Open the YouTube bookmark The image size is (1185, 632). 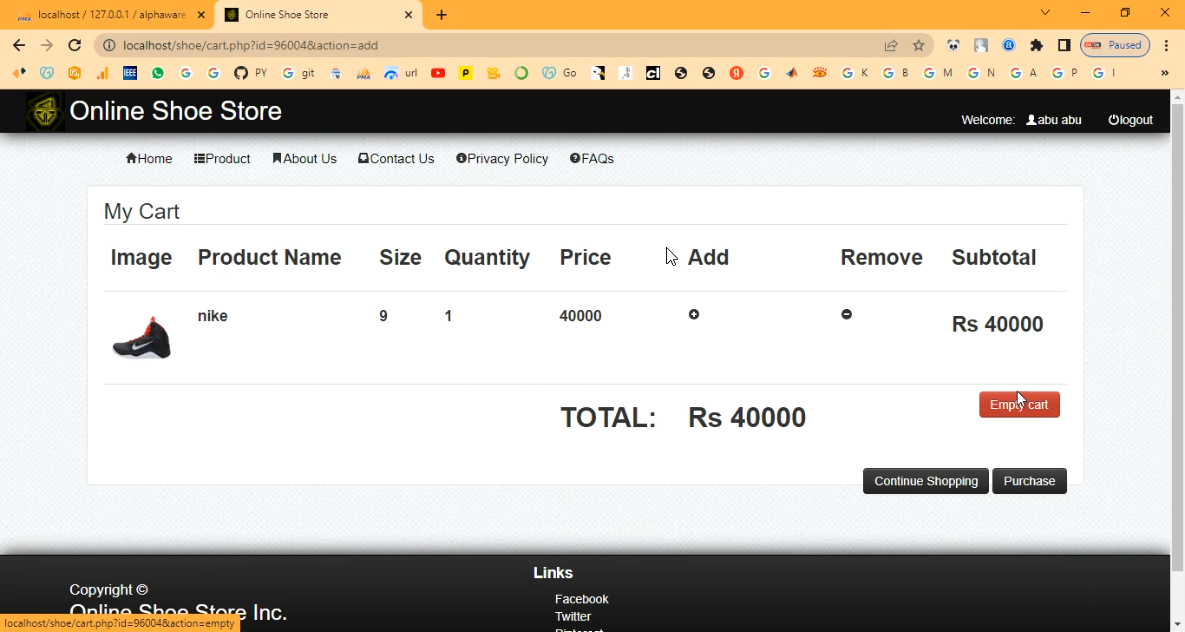pos(438,73)
